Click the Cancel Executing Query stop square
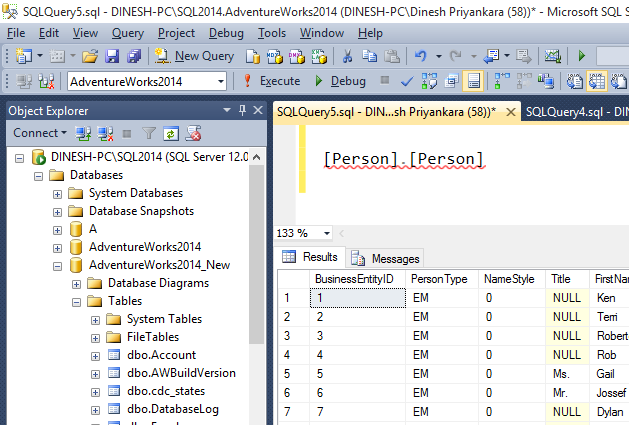 click(x=385, y=80)
